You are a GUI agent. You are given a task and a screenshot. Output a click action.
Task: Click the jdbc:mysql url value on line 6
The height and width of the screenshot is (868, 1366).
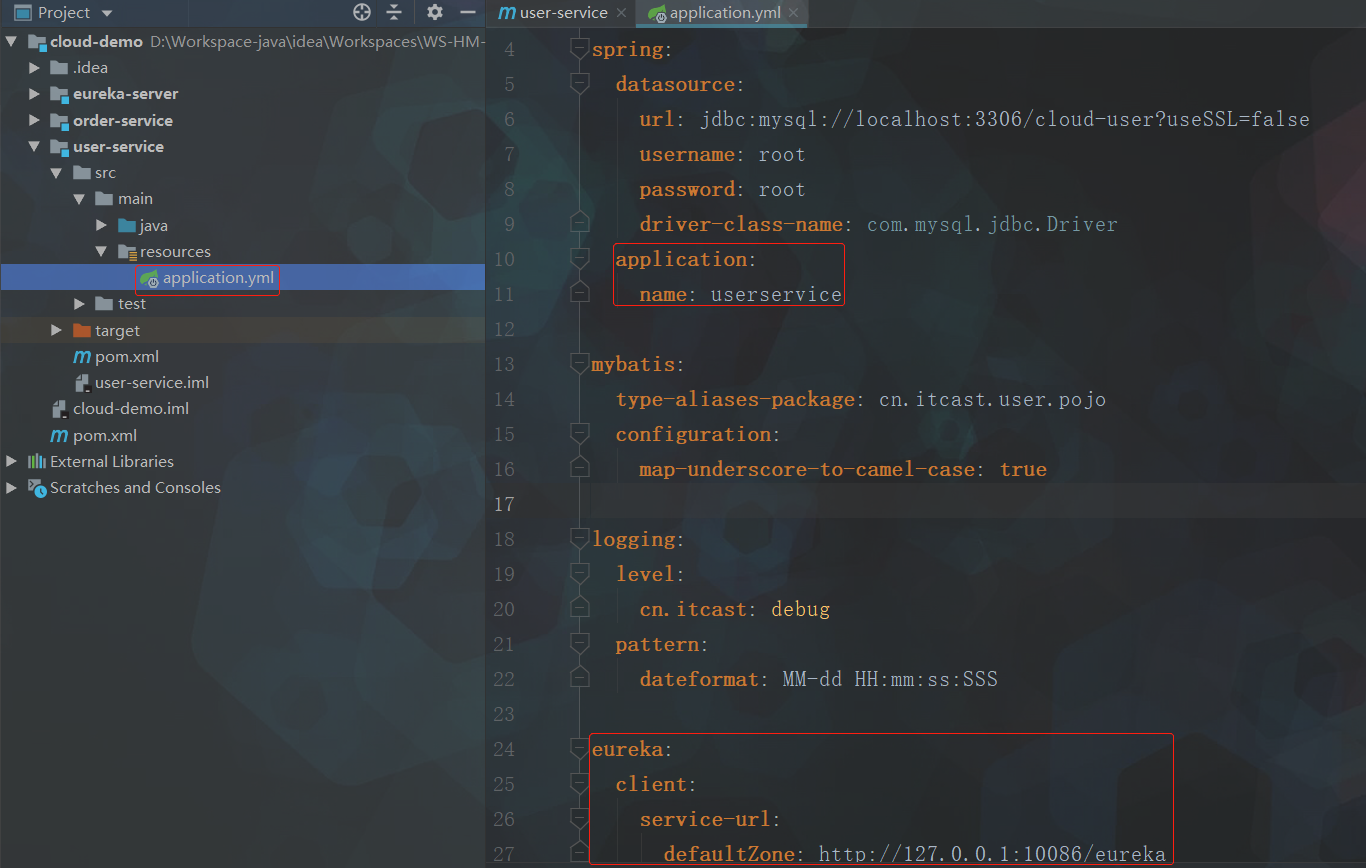coord(1005,119)
